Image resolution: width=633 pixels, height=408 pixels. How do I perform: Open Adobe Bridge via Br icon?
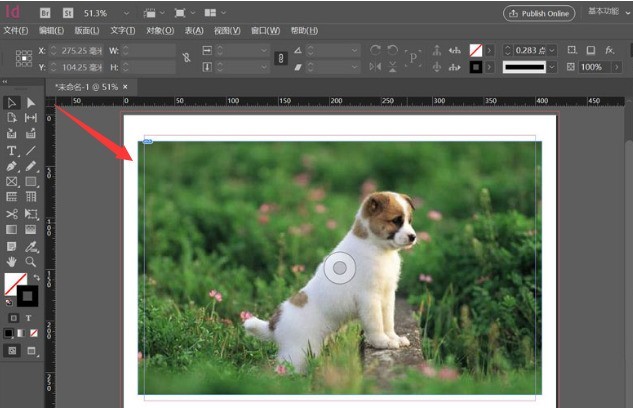tap(45, 13)
